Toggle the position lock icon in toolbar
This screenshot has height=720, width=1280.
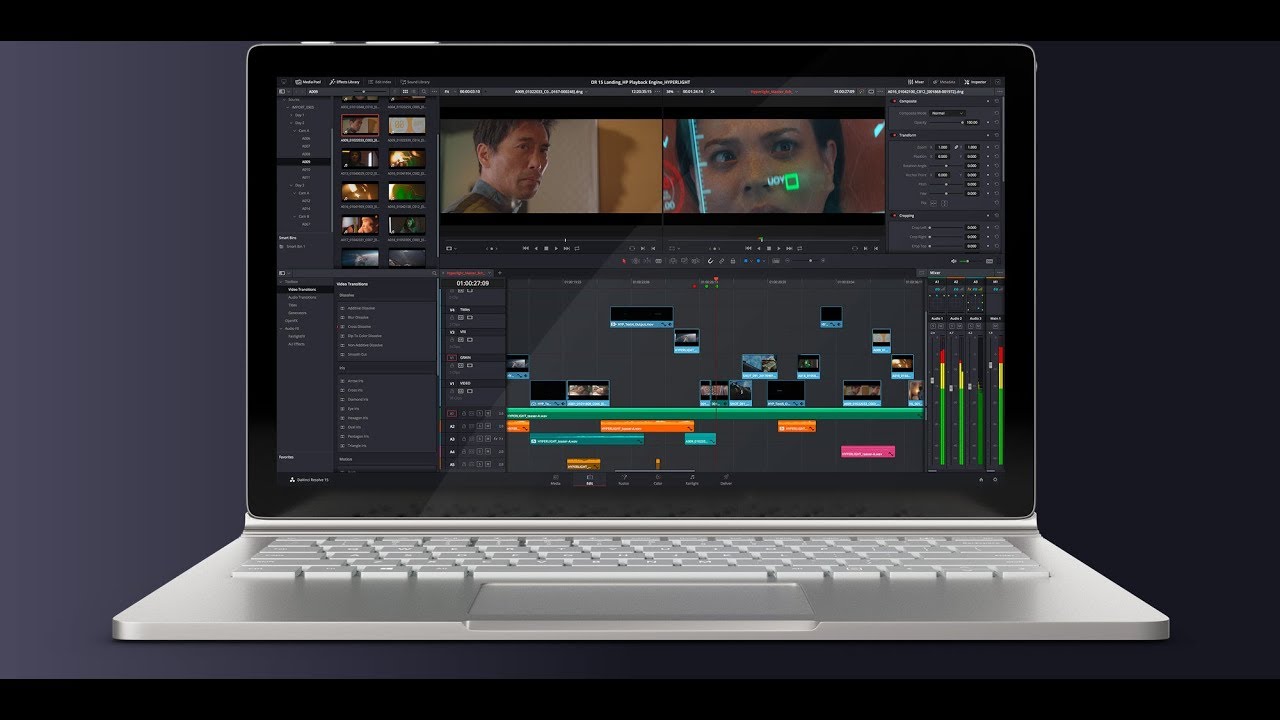tap(733, 261)
